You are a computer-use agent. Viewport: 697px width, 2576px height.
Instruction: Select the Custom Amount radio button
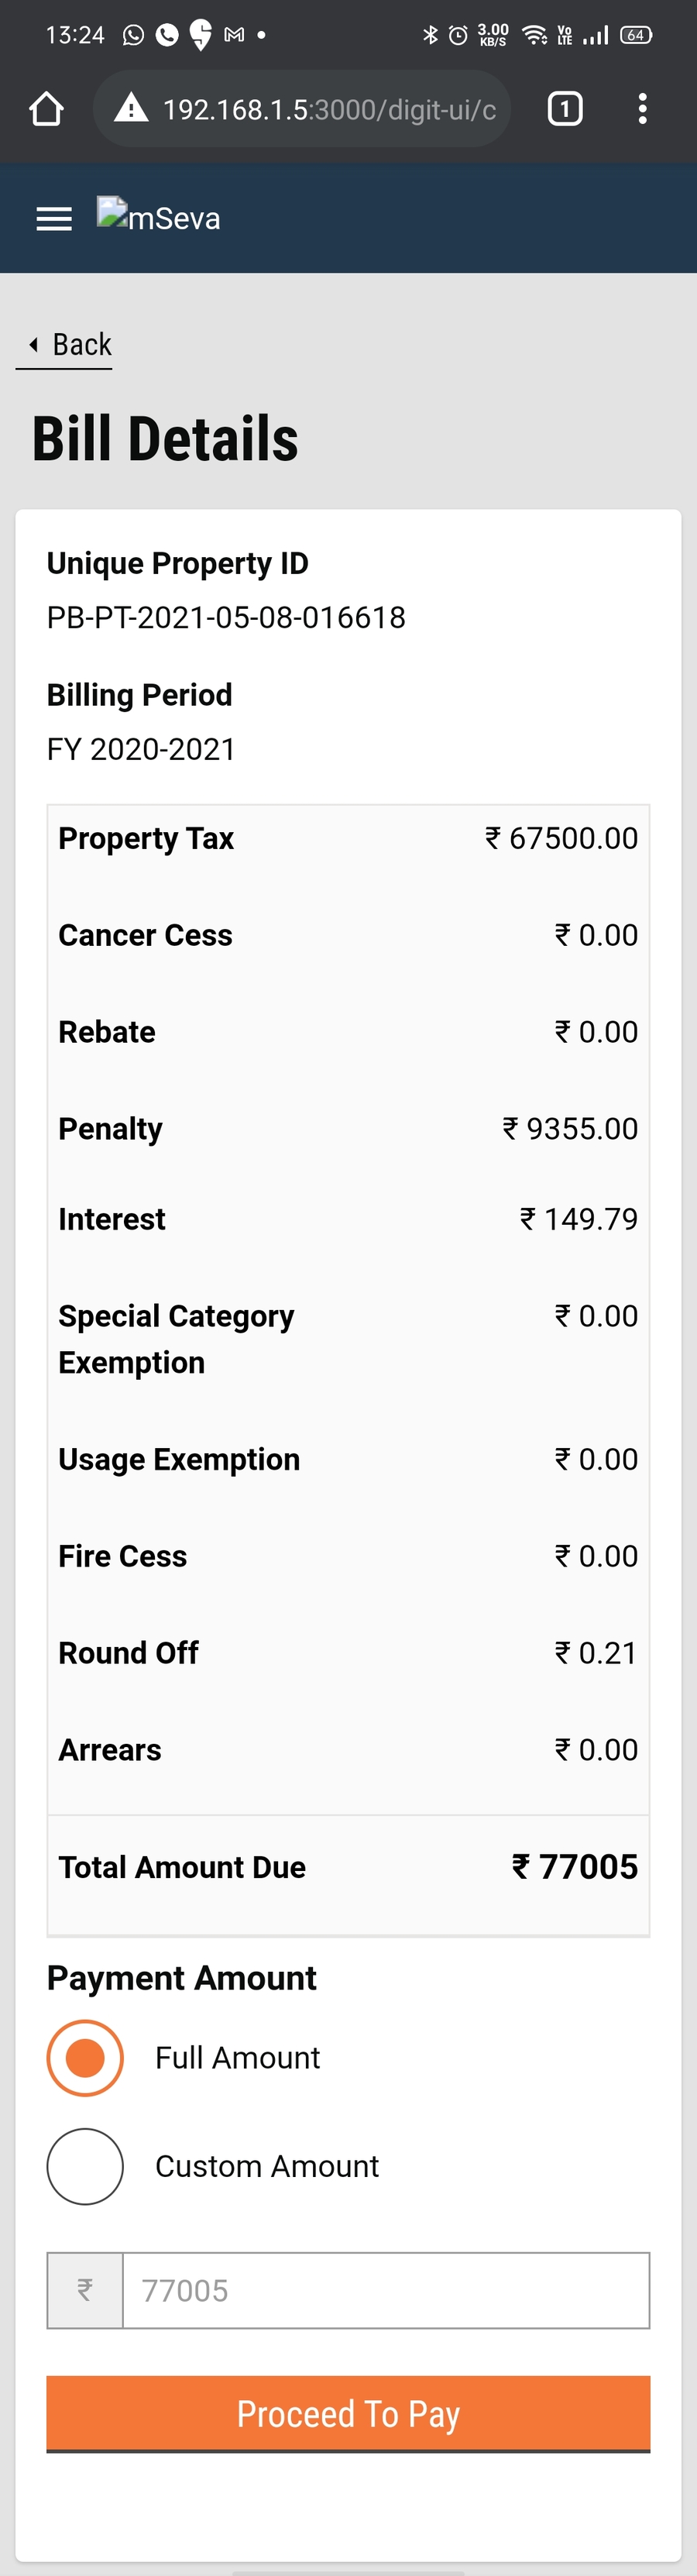(85, 2166)
